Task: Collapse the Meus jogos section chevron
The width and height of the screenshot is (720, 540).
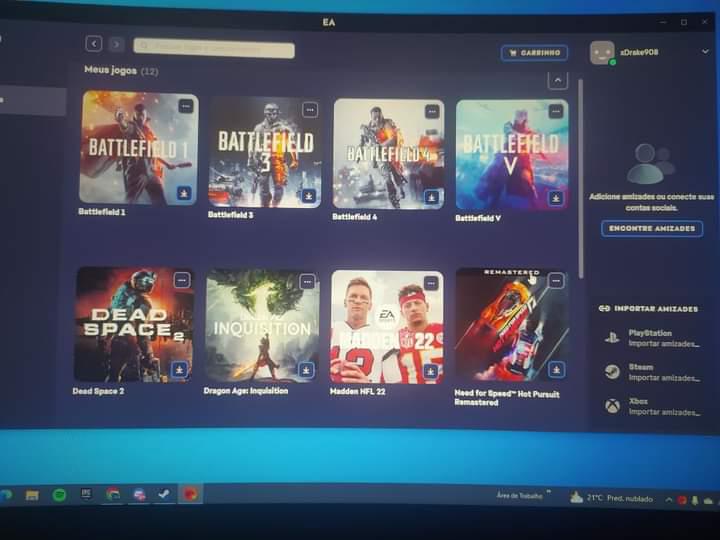Action: (x=557, y=80)
